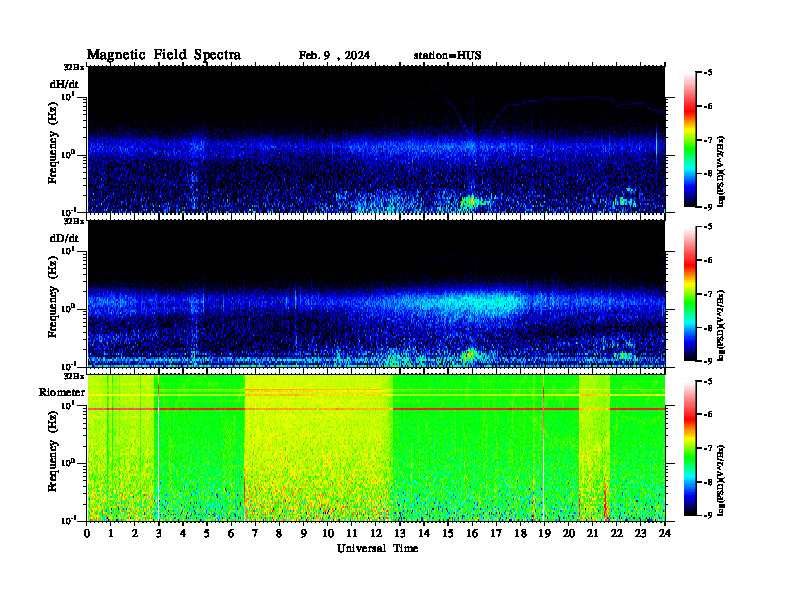Click hour tick label '15' on time axis

448,533
